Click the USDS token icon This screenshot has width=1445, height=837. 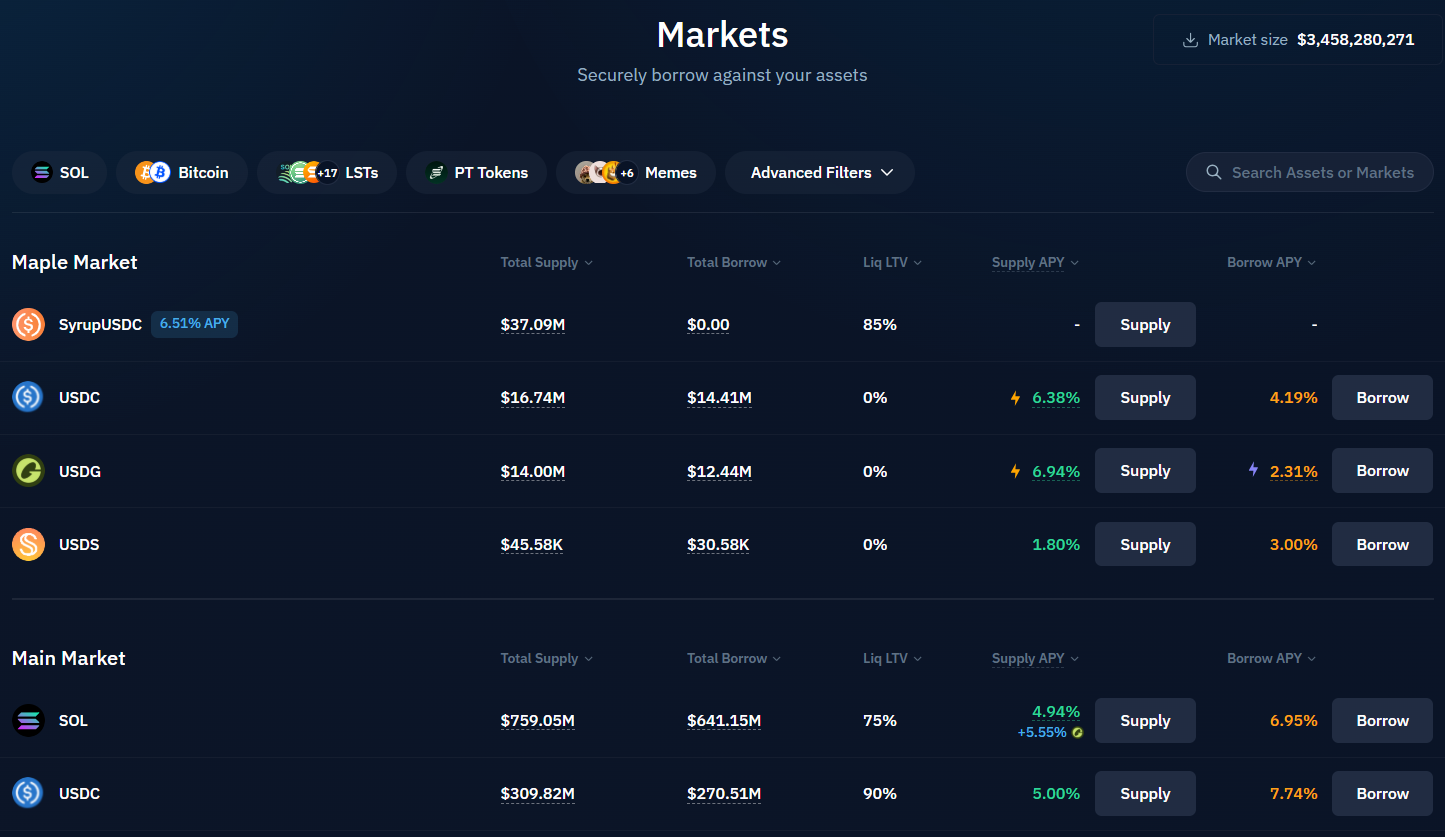(x=28, y=544)
